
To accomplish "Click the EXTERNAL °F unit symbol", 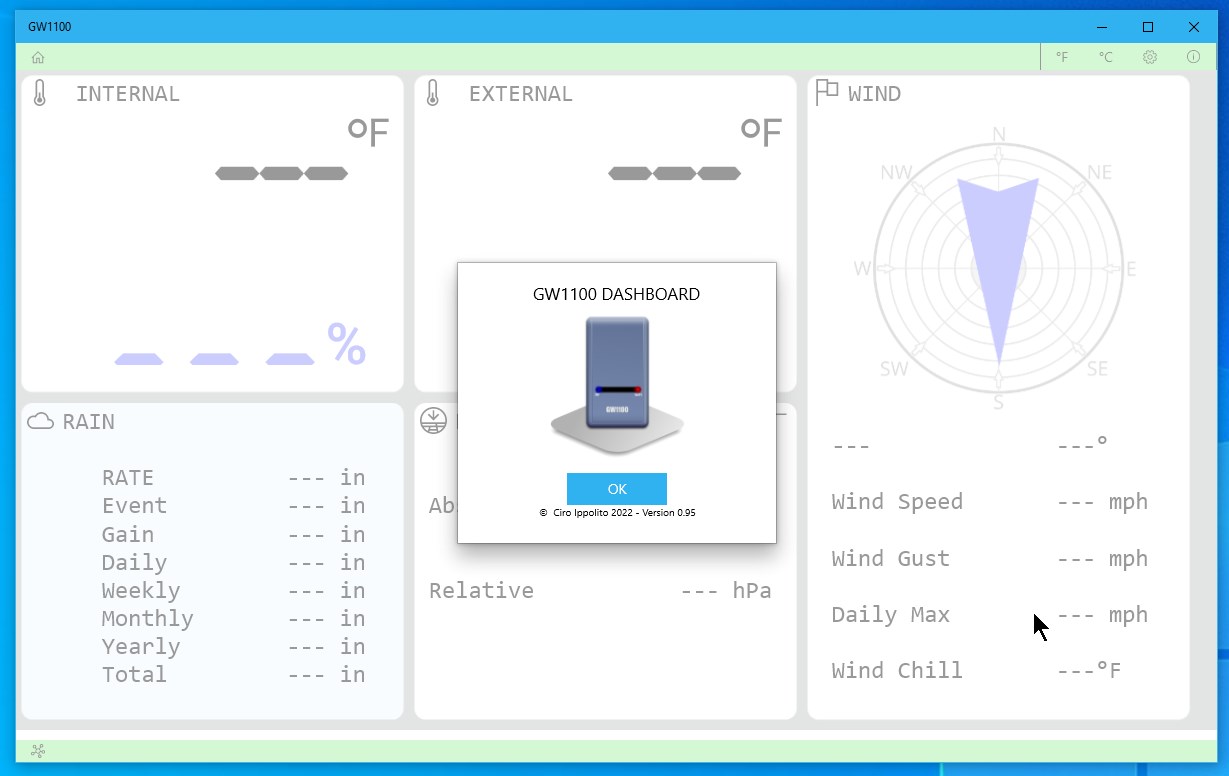I will [761, 131].
